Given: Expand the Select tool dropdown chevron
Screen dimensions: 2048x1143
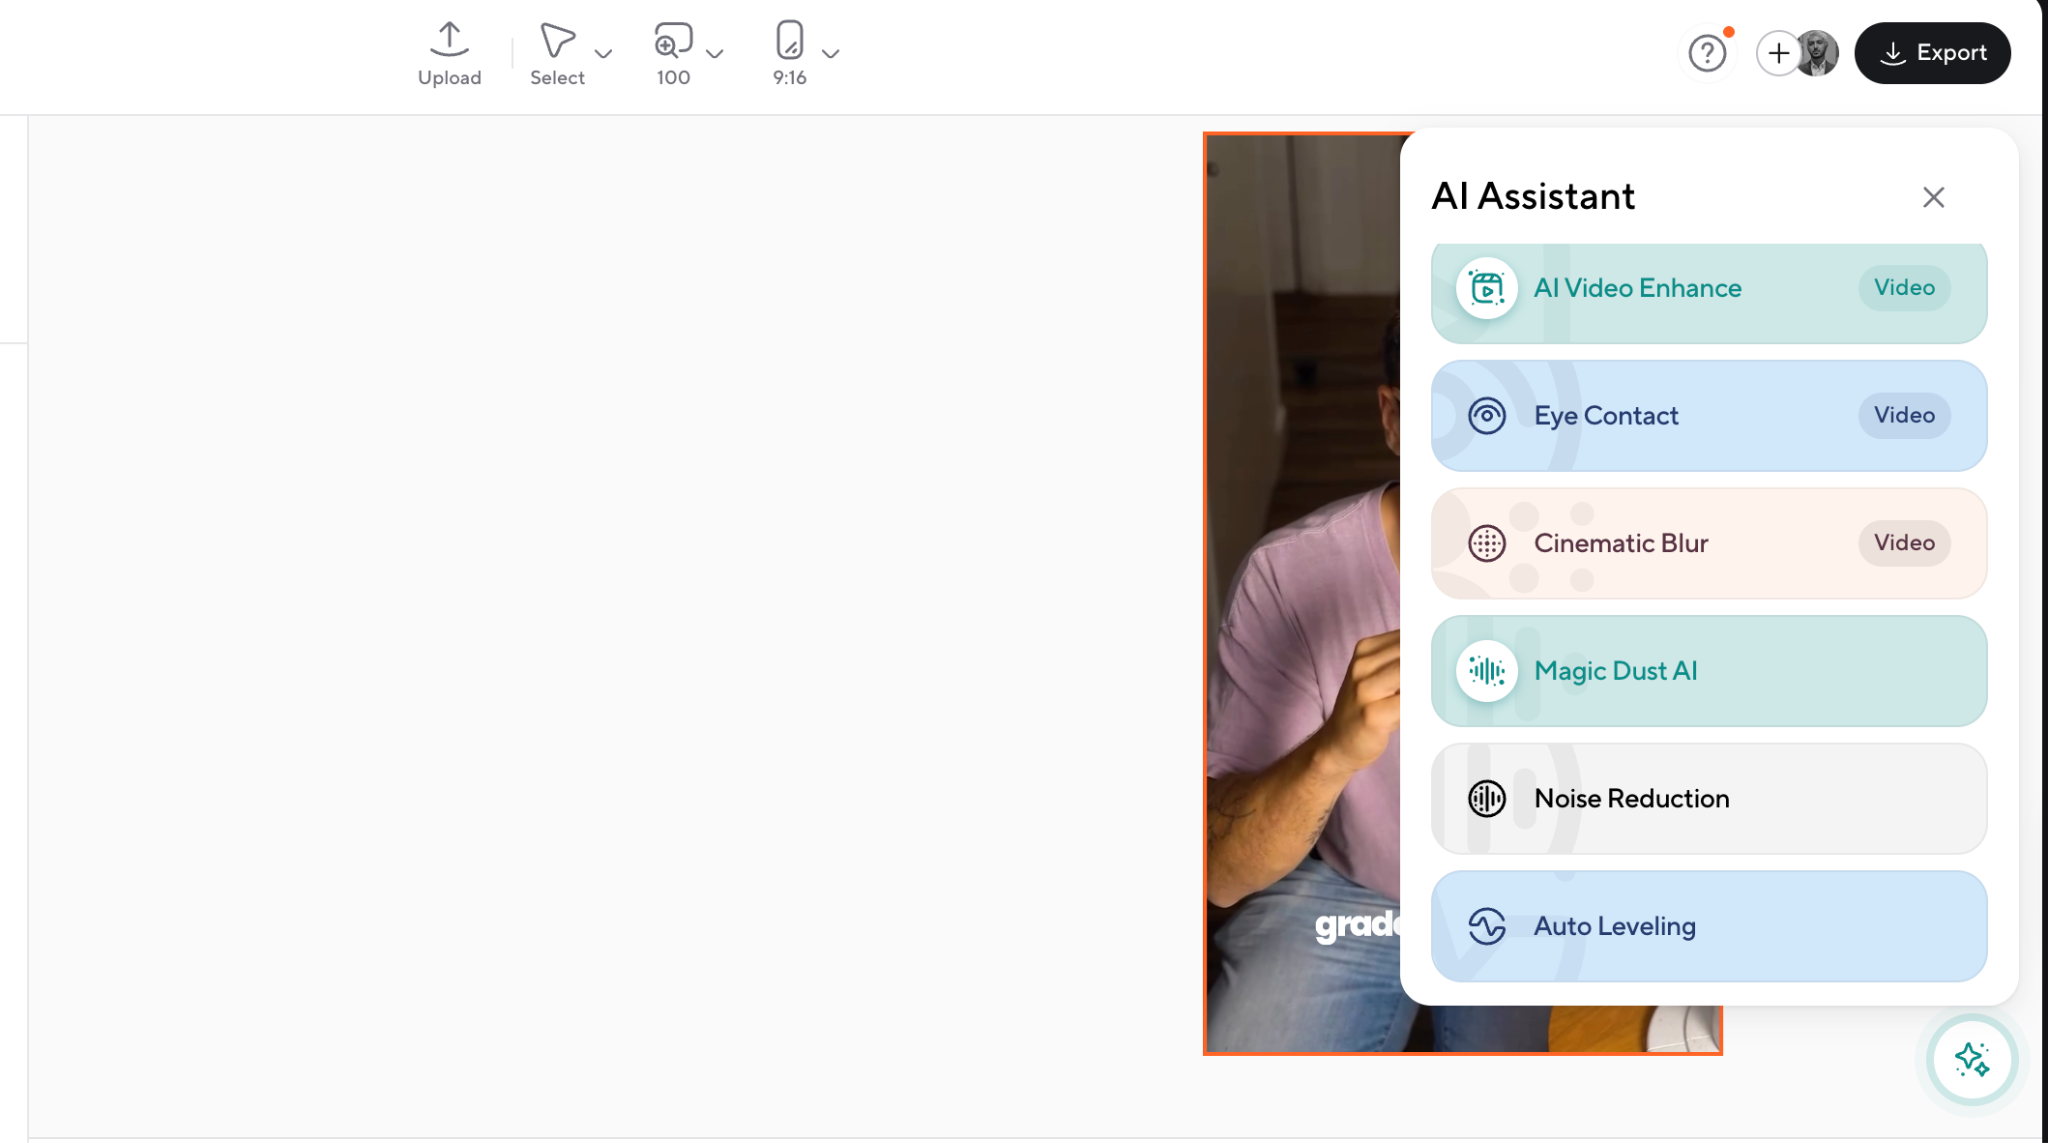Looking at the screenshot, I should click(x=603, y=53).
